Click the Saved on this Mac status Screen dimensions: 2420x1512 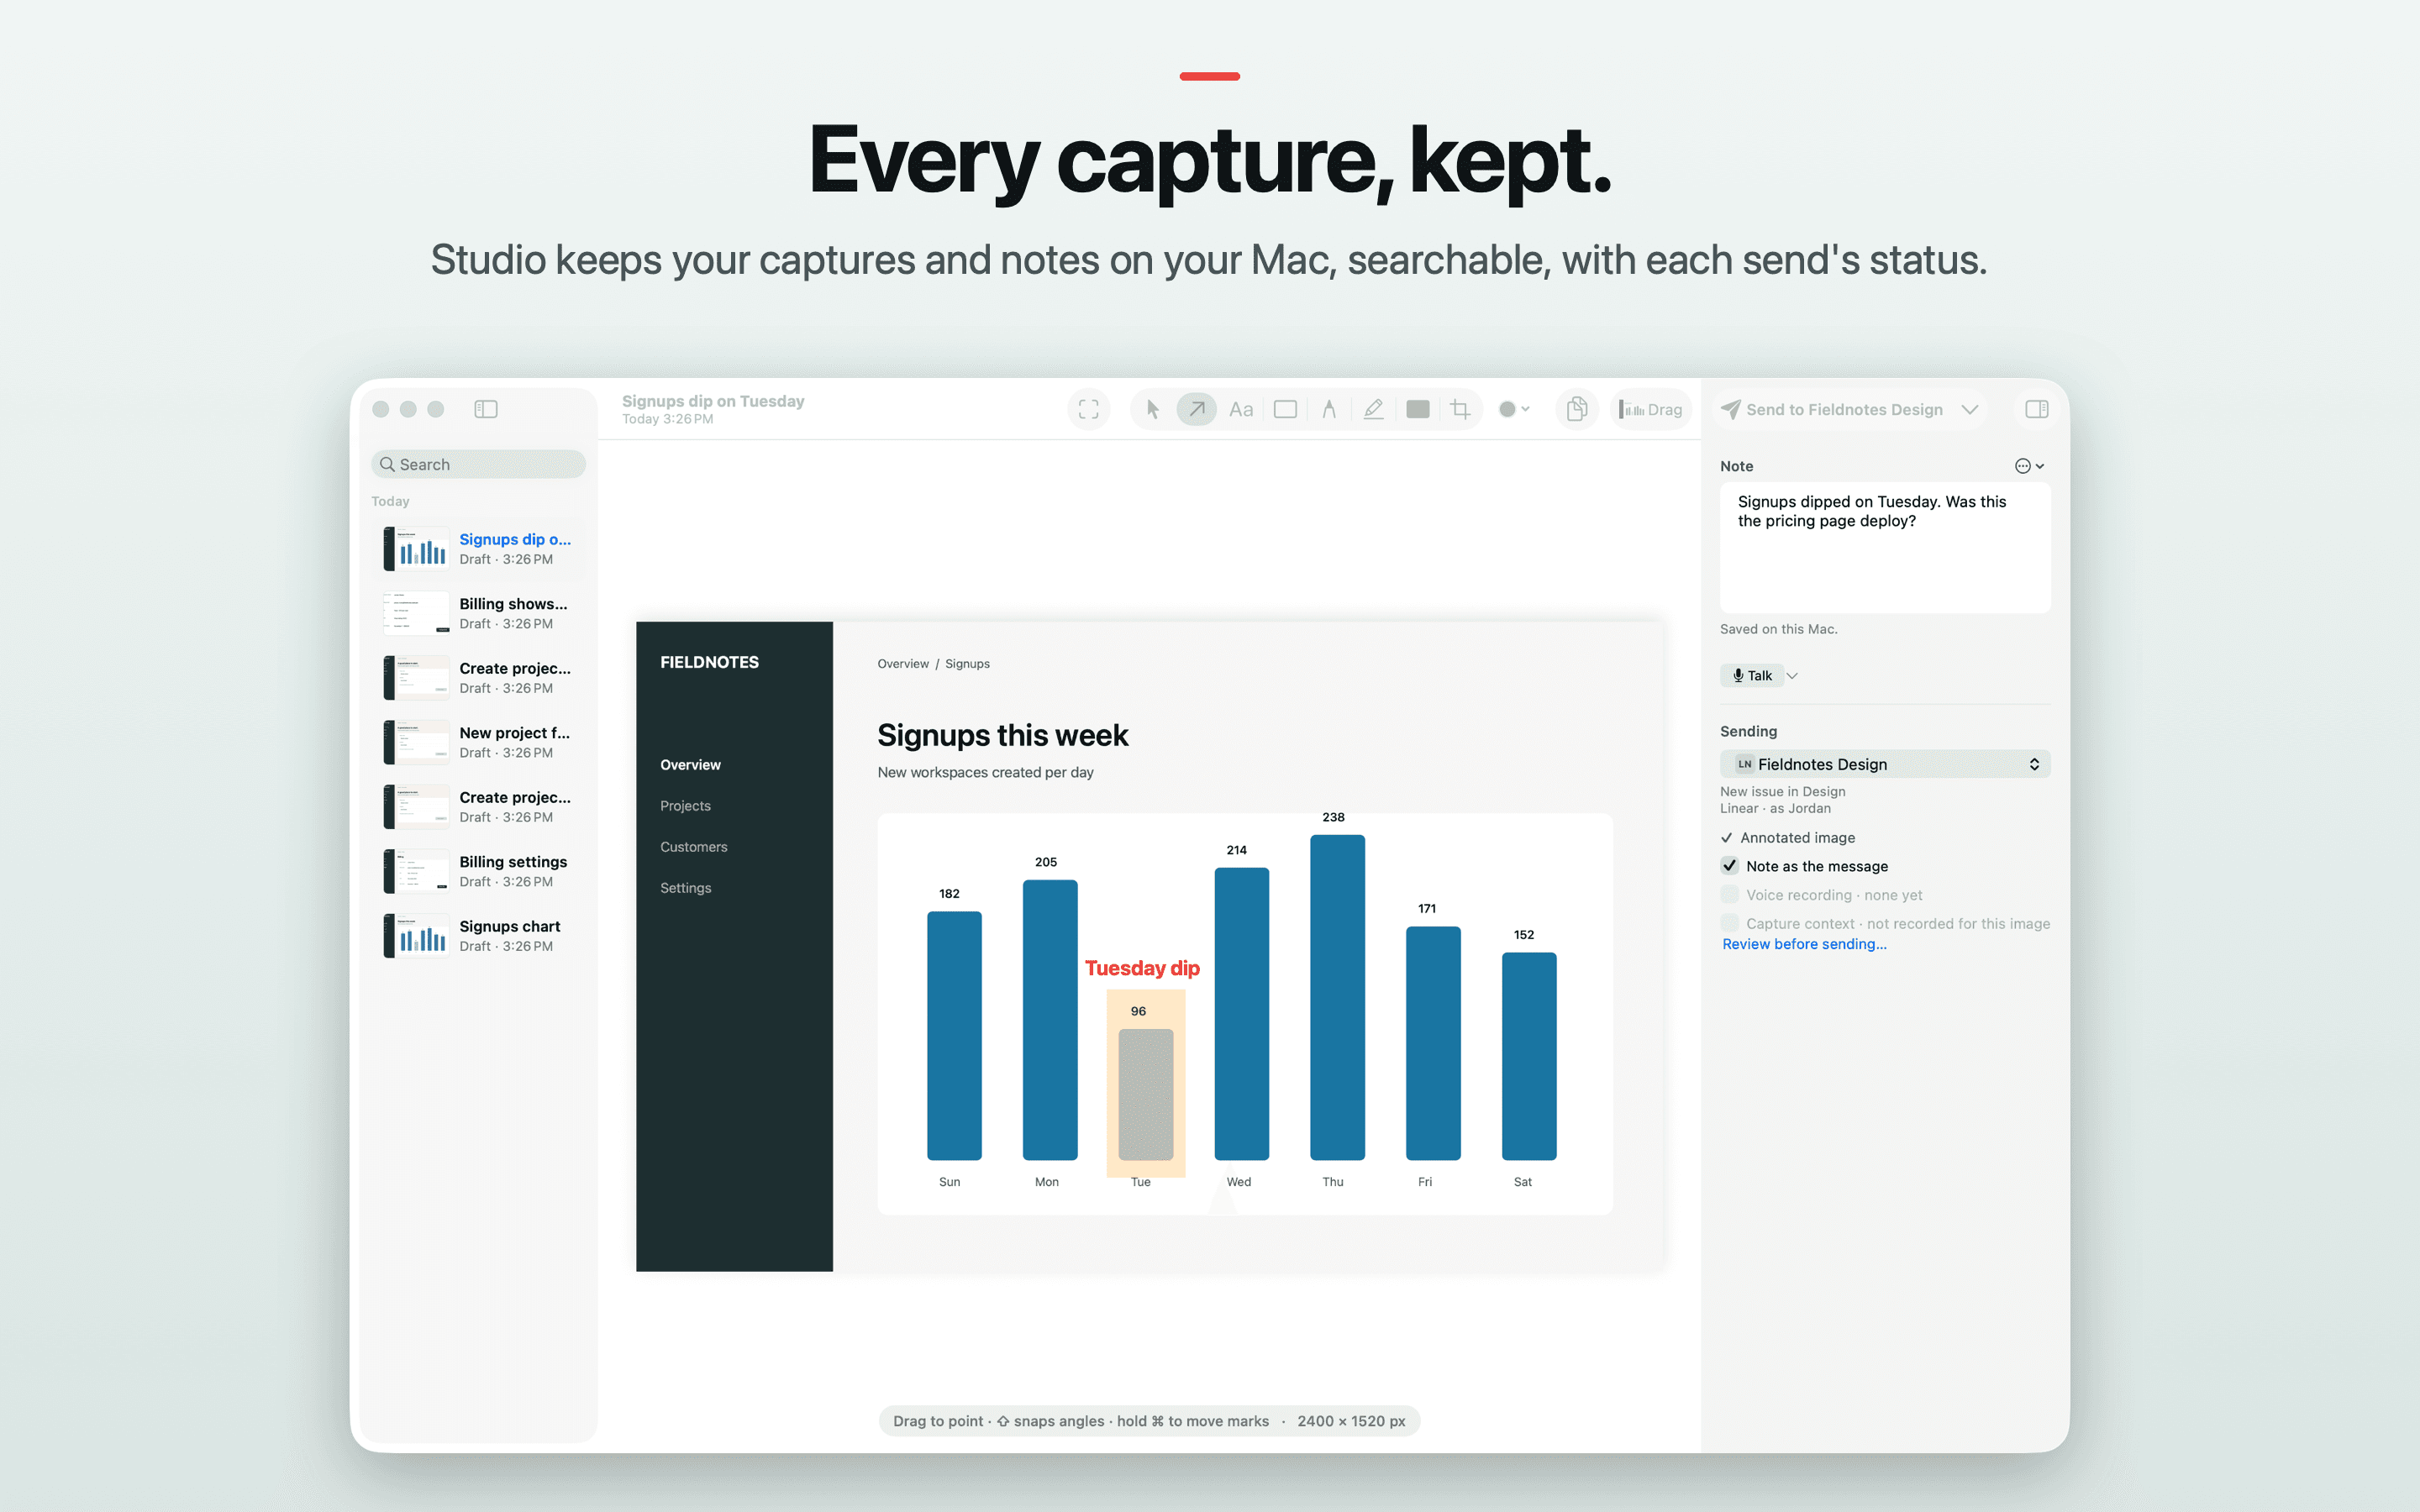coord(1778,629)
